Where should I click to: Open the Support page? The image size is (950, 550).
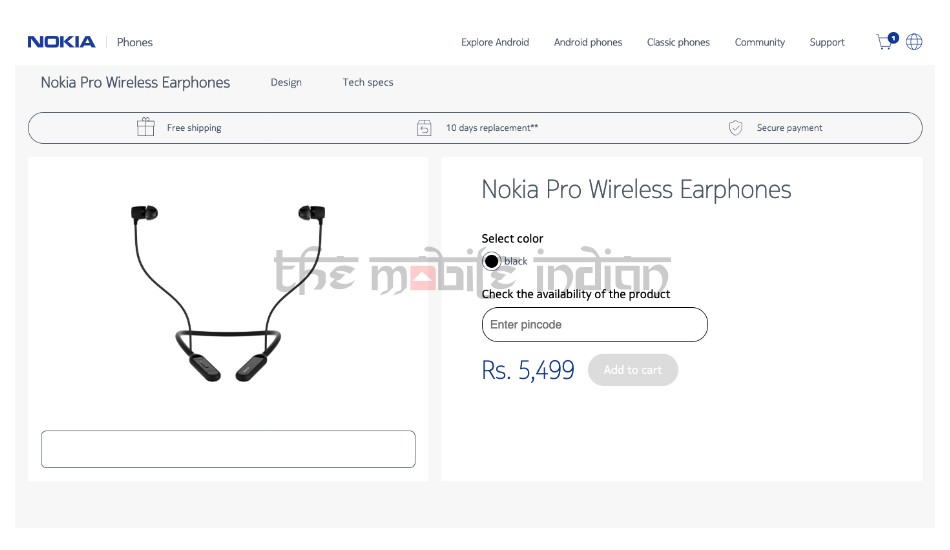click(827, 42)
